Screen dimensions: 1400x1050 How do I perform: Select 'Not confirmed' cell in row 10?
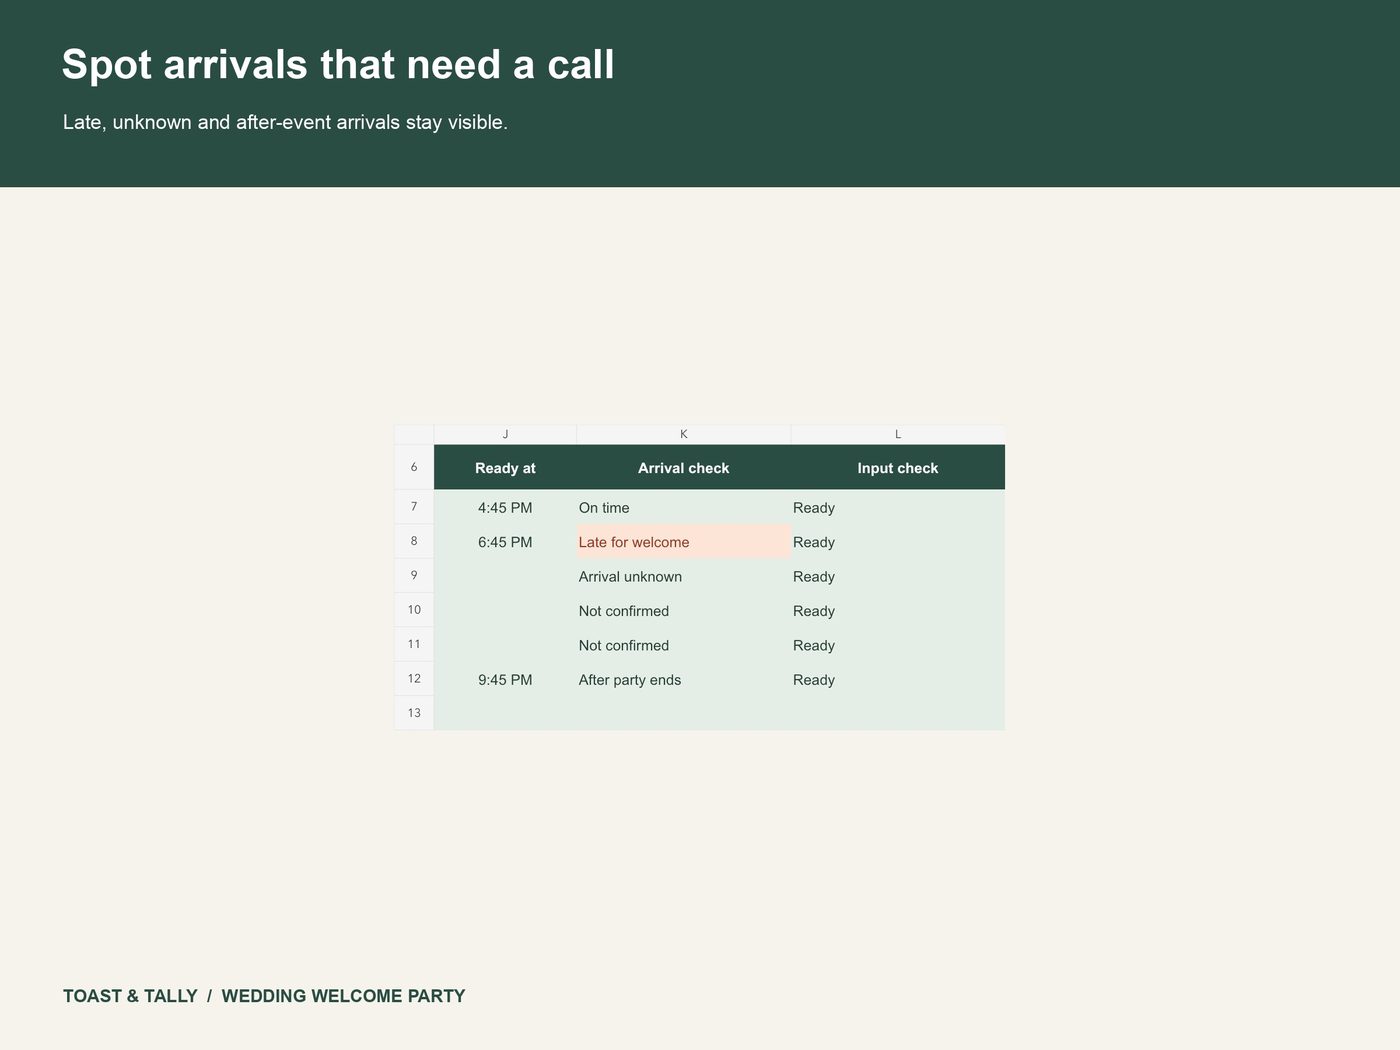point(684,610)
